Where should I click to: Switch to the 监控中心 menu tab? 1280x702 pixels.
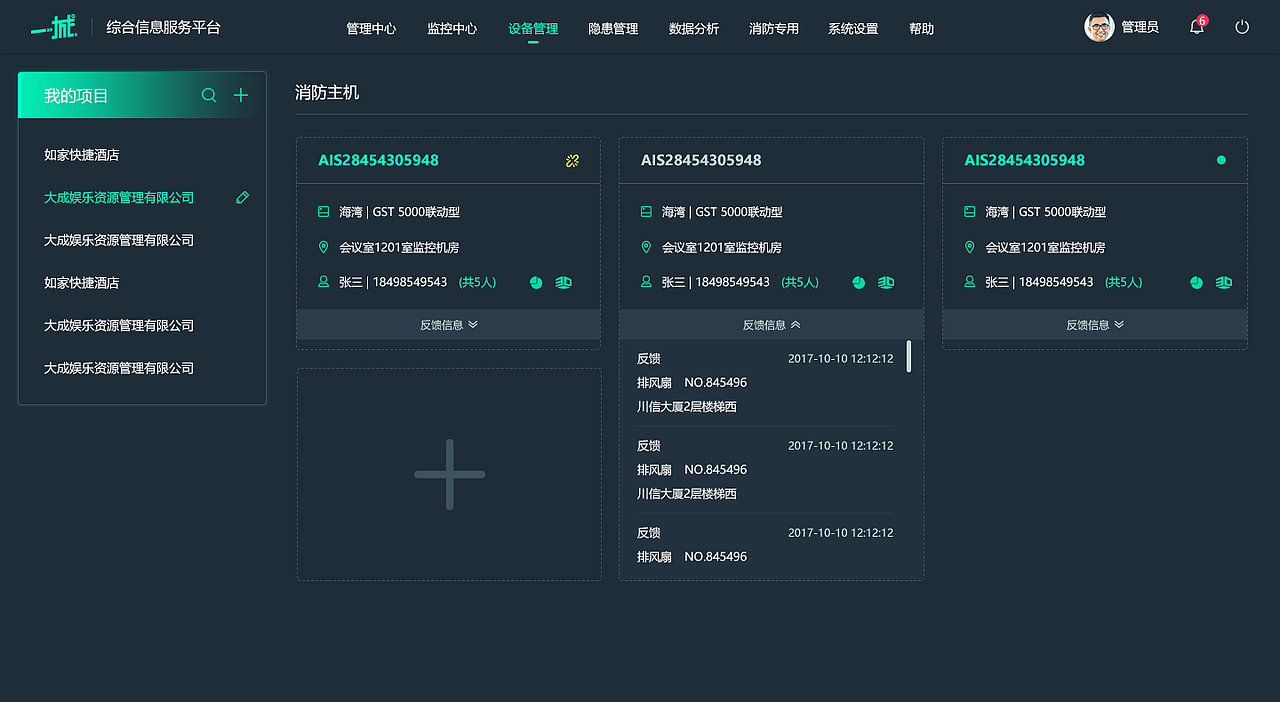[451, 29]
